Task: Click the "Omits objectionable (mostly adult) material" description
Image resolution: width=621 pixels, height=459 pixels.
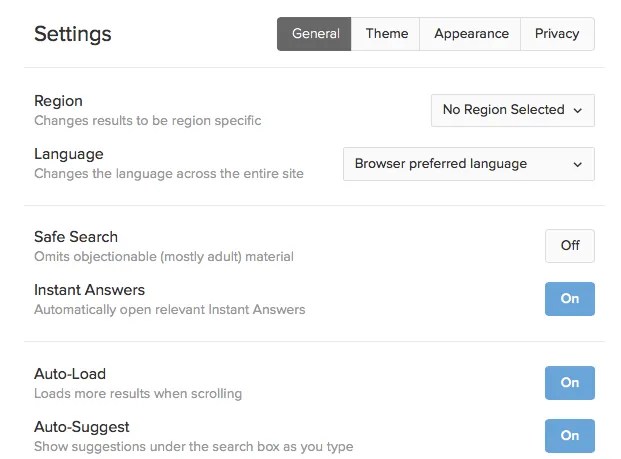Action: pos(164,257)
